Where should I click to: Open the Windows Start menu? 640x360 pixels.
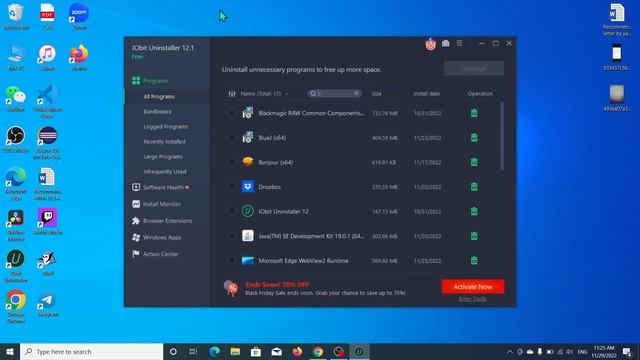point(10,351)
